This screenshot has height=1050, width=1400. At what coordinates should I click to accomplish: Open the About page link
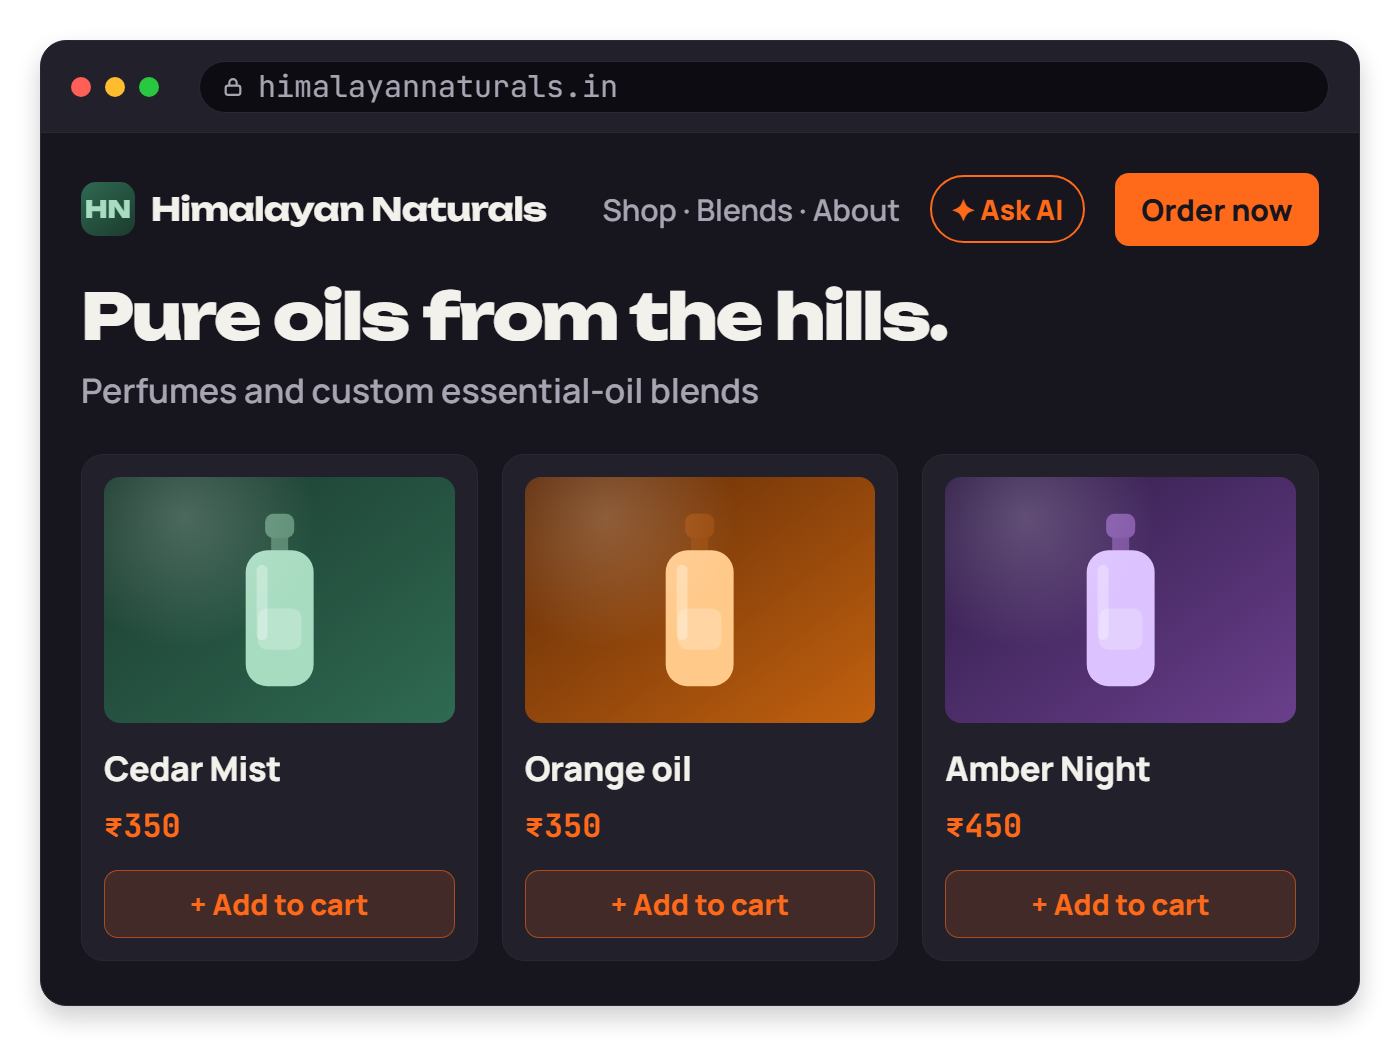(856, 211)
